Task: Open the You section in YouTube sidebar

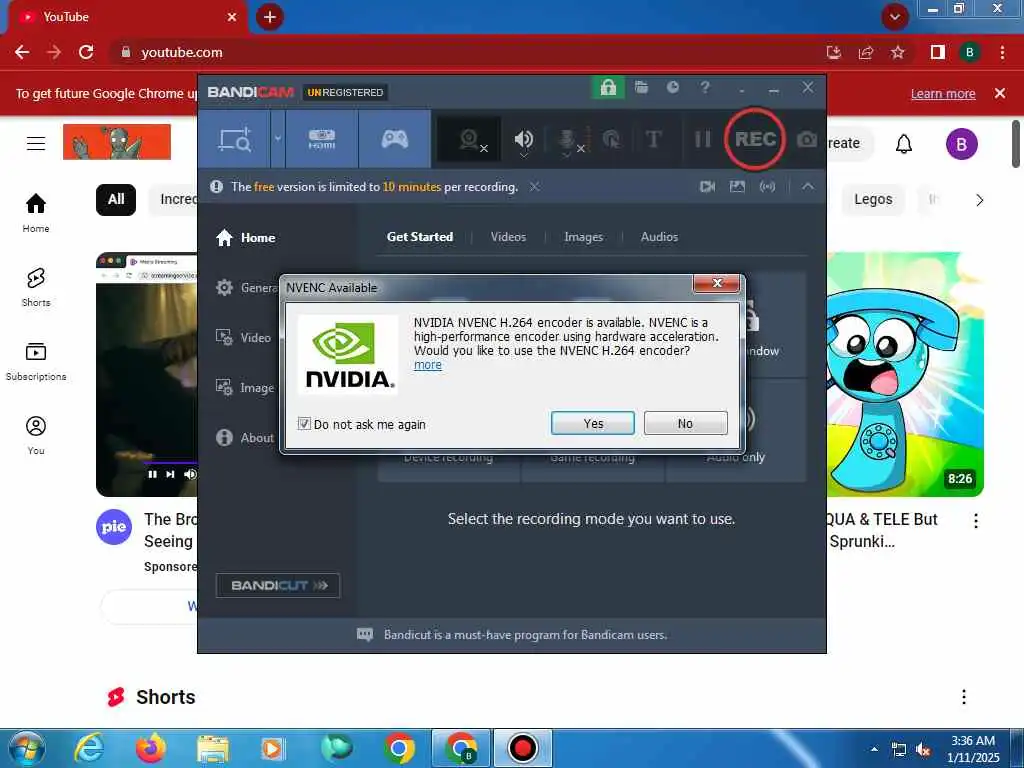Action: click(x=36, y=436)
